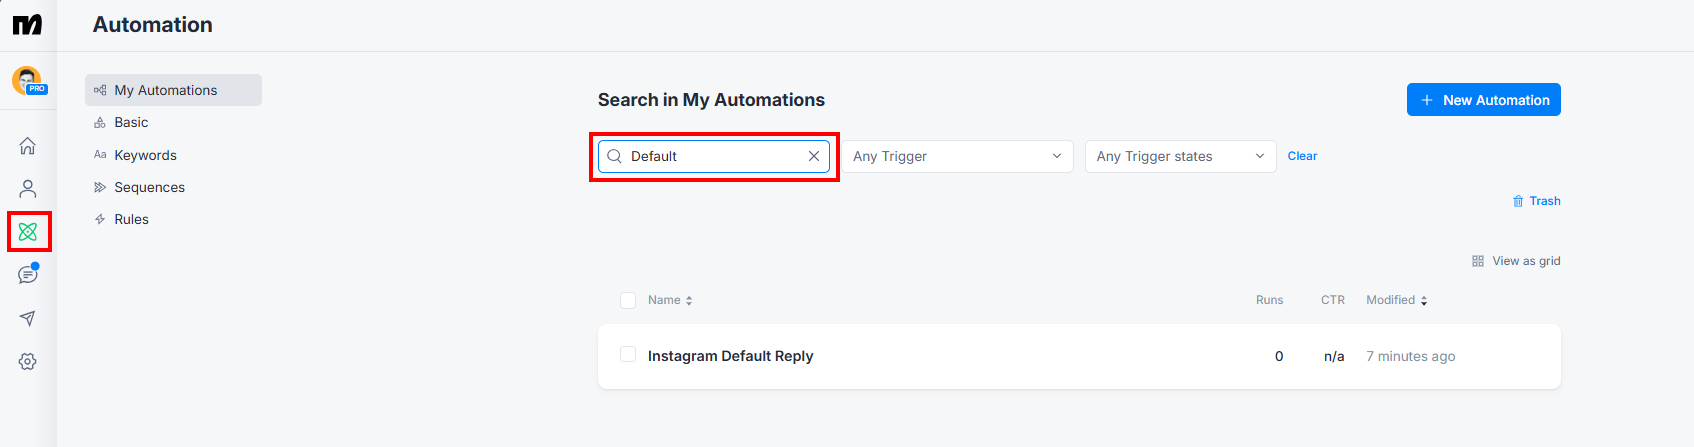Open the Home icon in sidebar
This screenshot has width=1694, height=447.
click(x=28, y=146)
